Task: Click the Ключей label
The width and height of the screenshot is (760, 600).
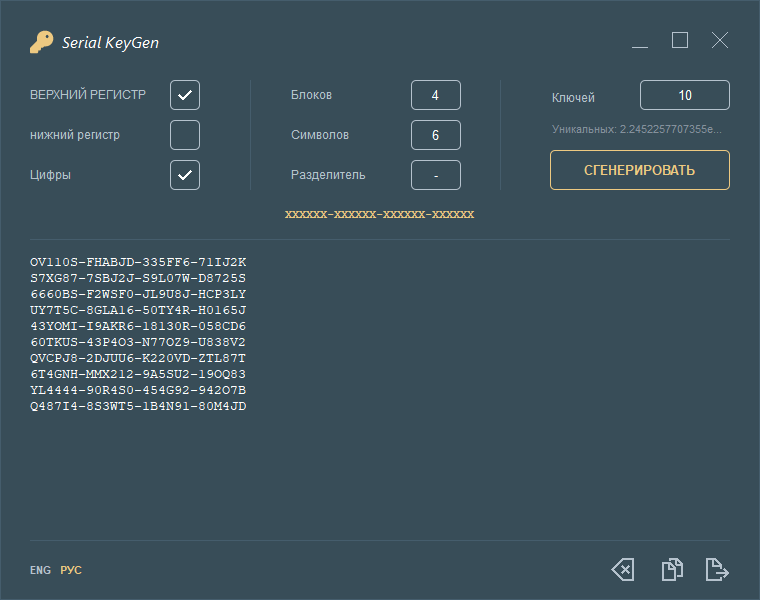Action: (x=573, y=97)
